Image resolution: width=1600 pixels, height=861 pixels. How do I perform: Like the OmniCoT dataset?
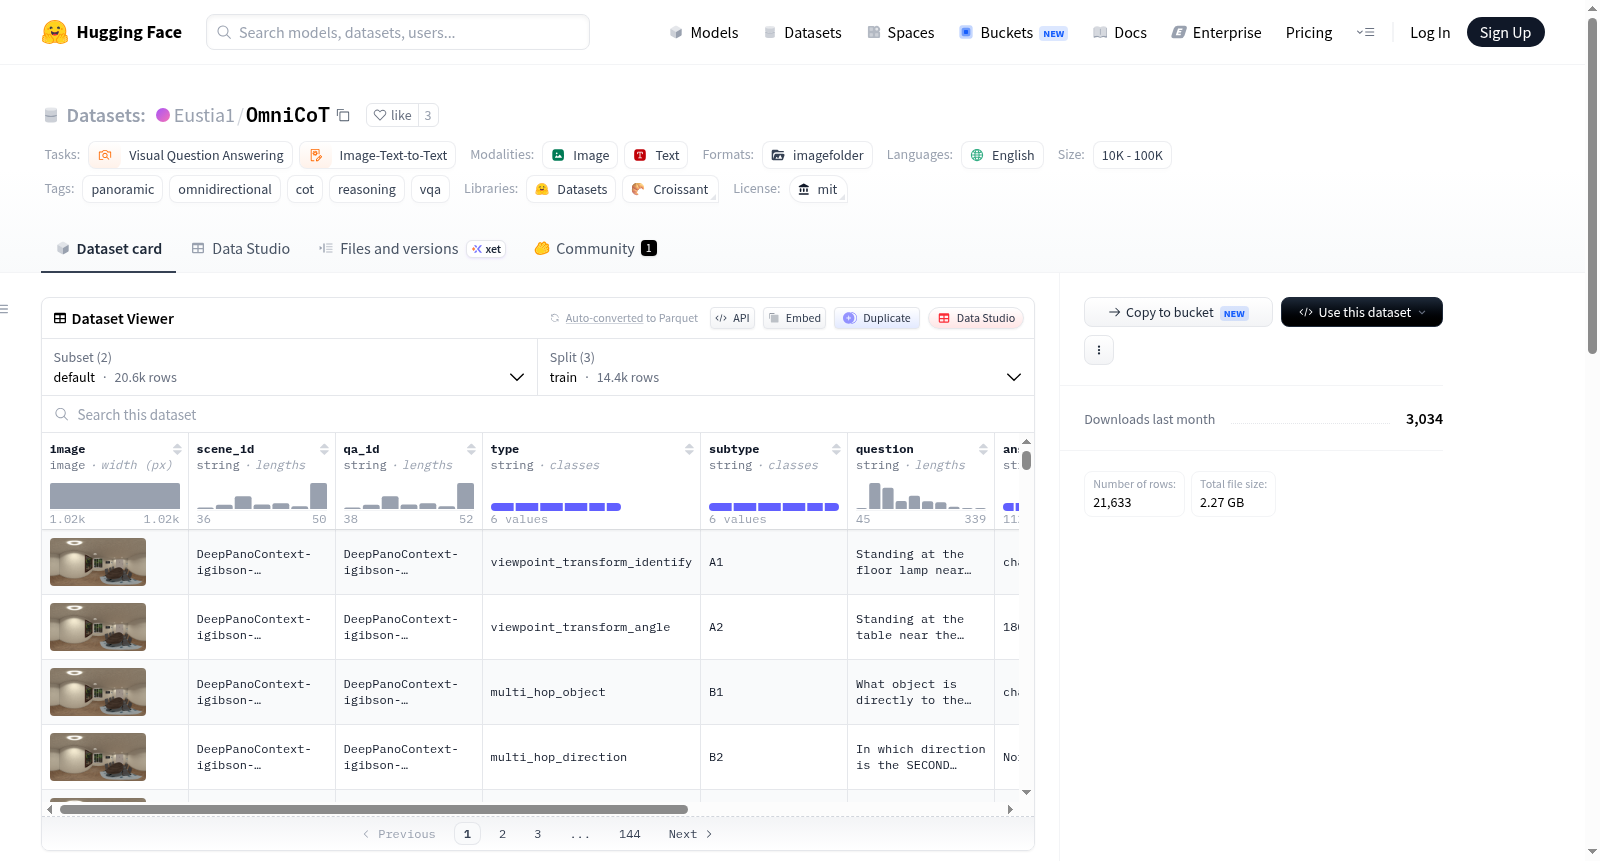(392, 115)
